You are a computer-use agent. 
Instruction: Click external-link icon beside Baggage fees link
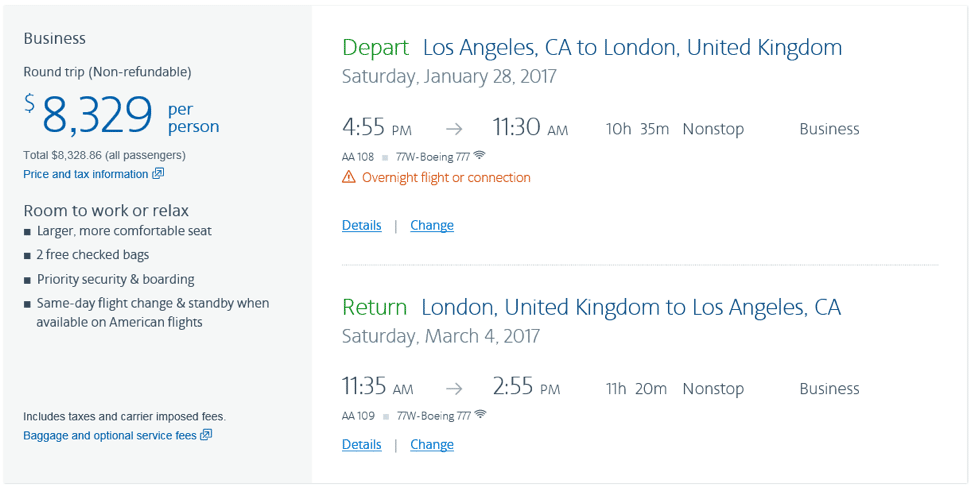pyautogui.click(x=206, y=435)
